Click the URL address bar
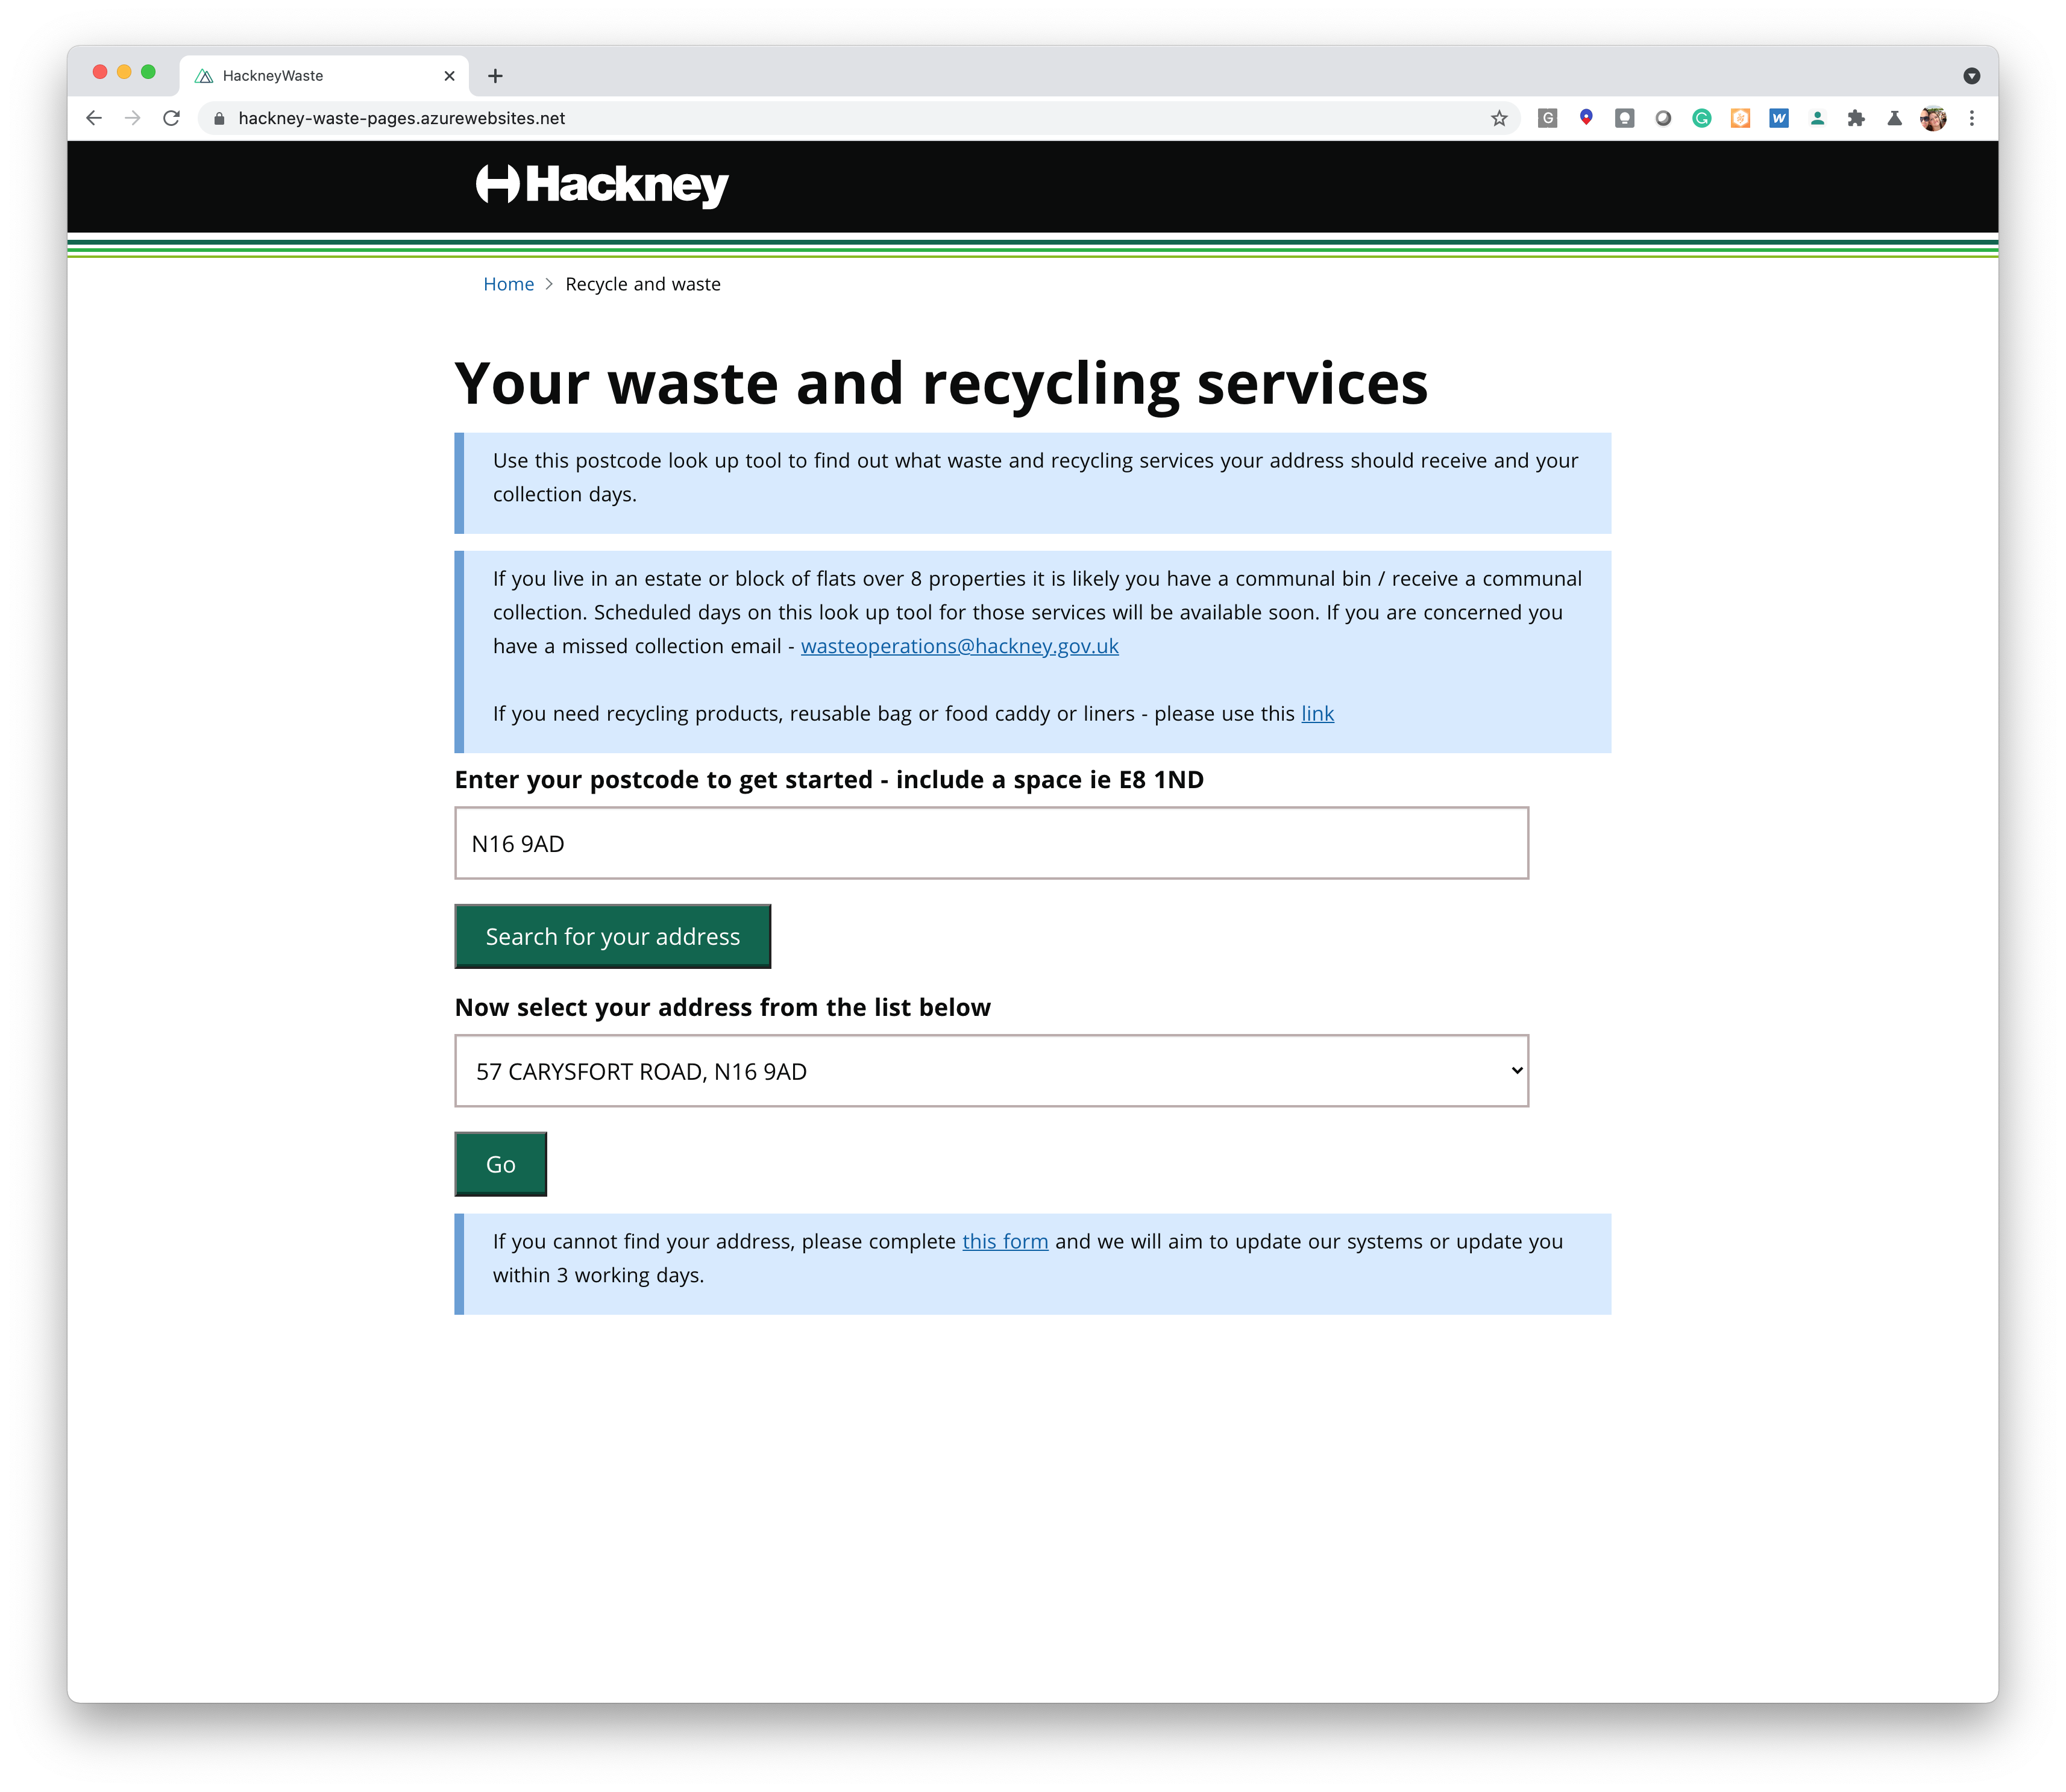2066x1792 pixels. (860, 118)
